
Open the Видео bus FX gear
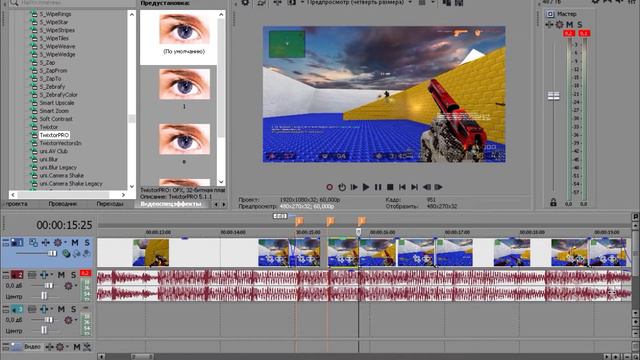[x=61, y=347]
